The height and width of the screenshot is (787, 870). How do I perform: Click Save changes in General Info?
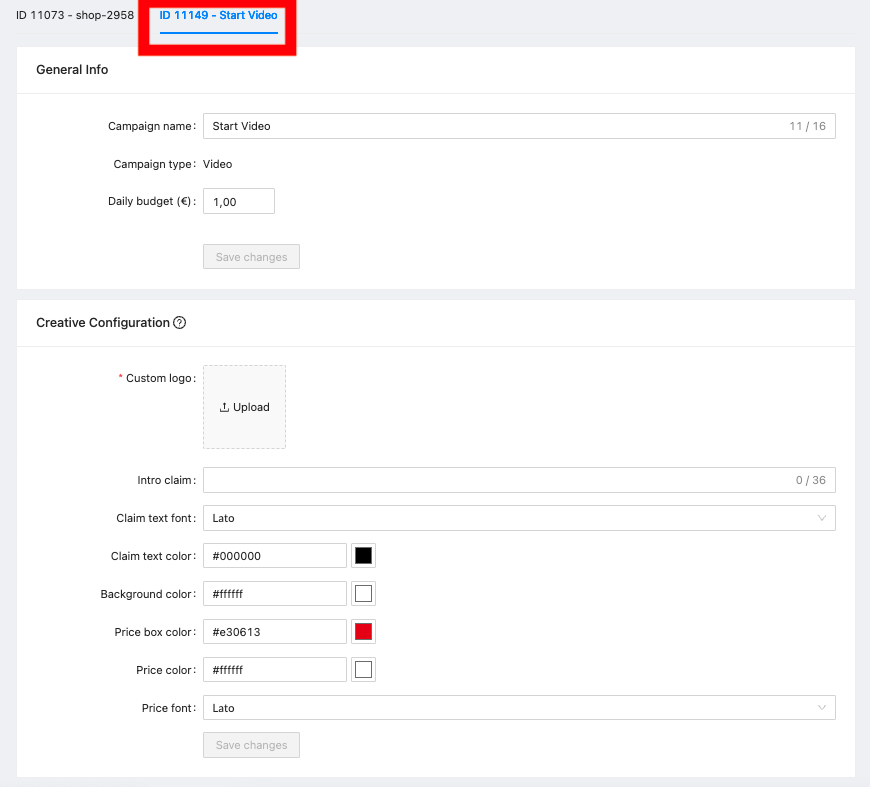251,257
